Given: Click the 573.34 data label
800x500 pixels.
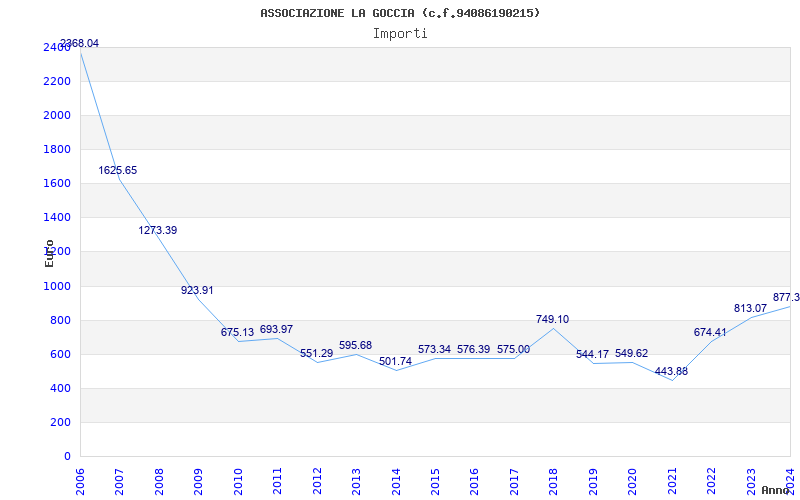Looking at the screenshot, I should coord(434,349).
